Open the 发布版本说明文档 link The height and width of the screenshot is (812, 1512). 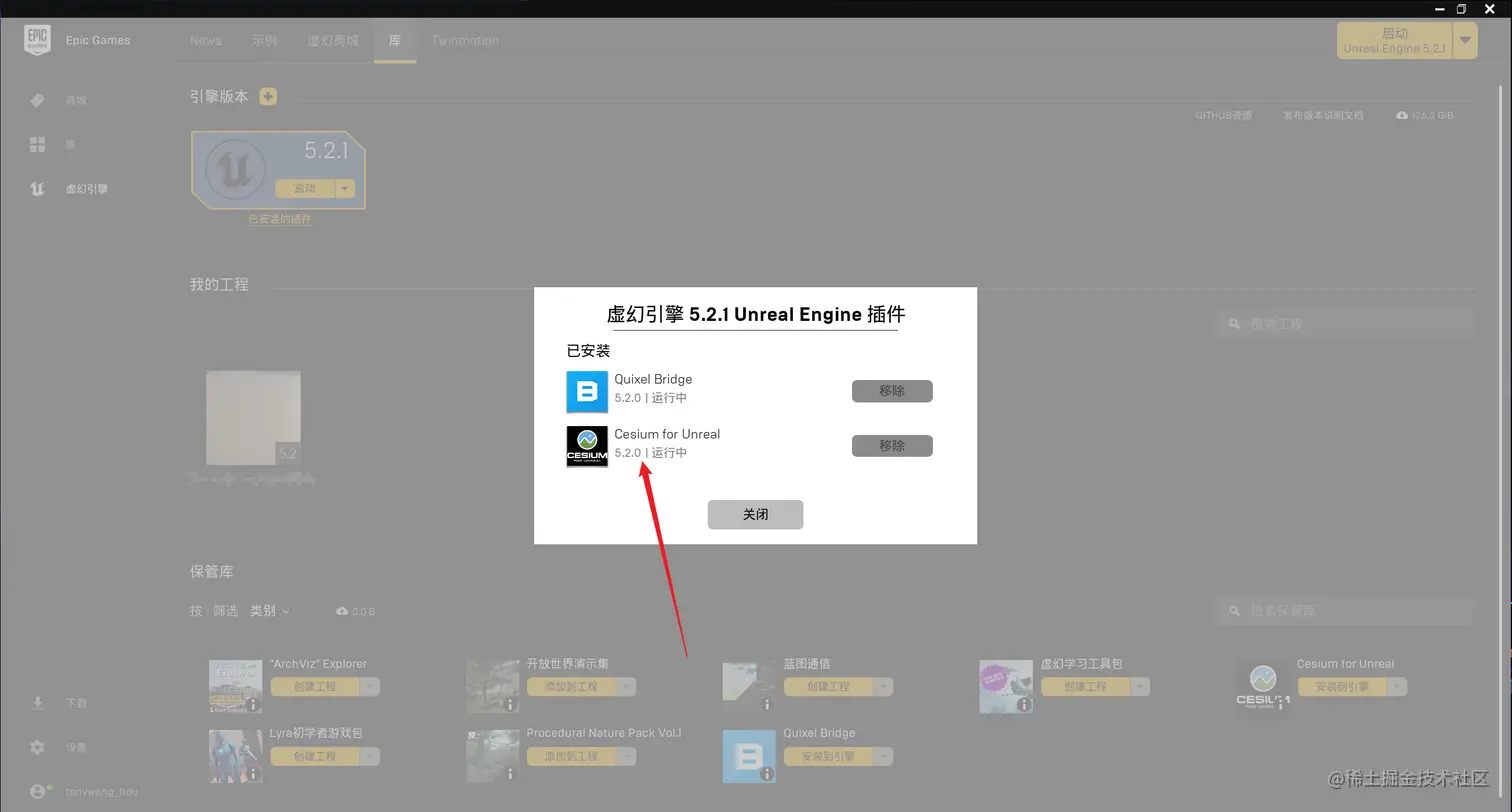coord(1323,116)
